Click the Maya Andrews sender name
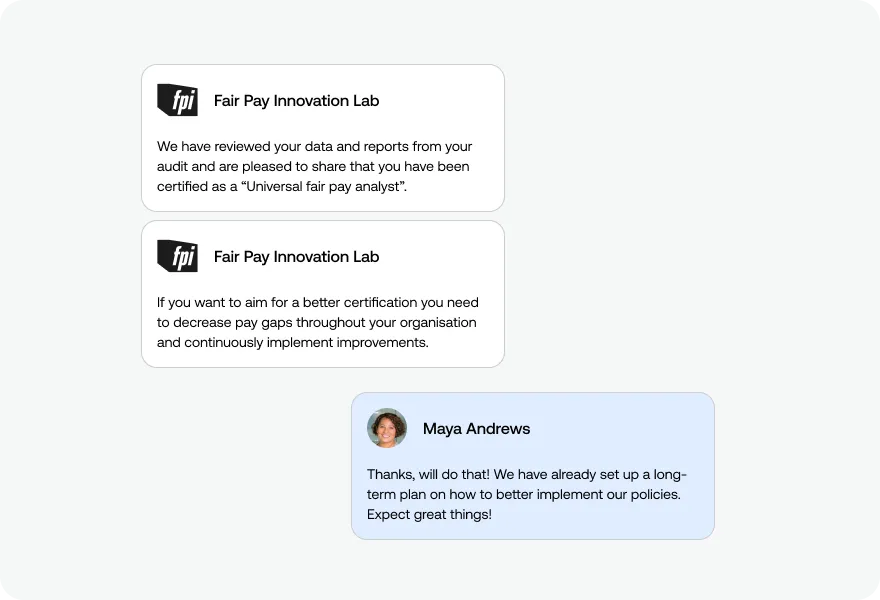The height and width of the screenshot is (600, 880). click(476, 429)
